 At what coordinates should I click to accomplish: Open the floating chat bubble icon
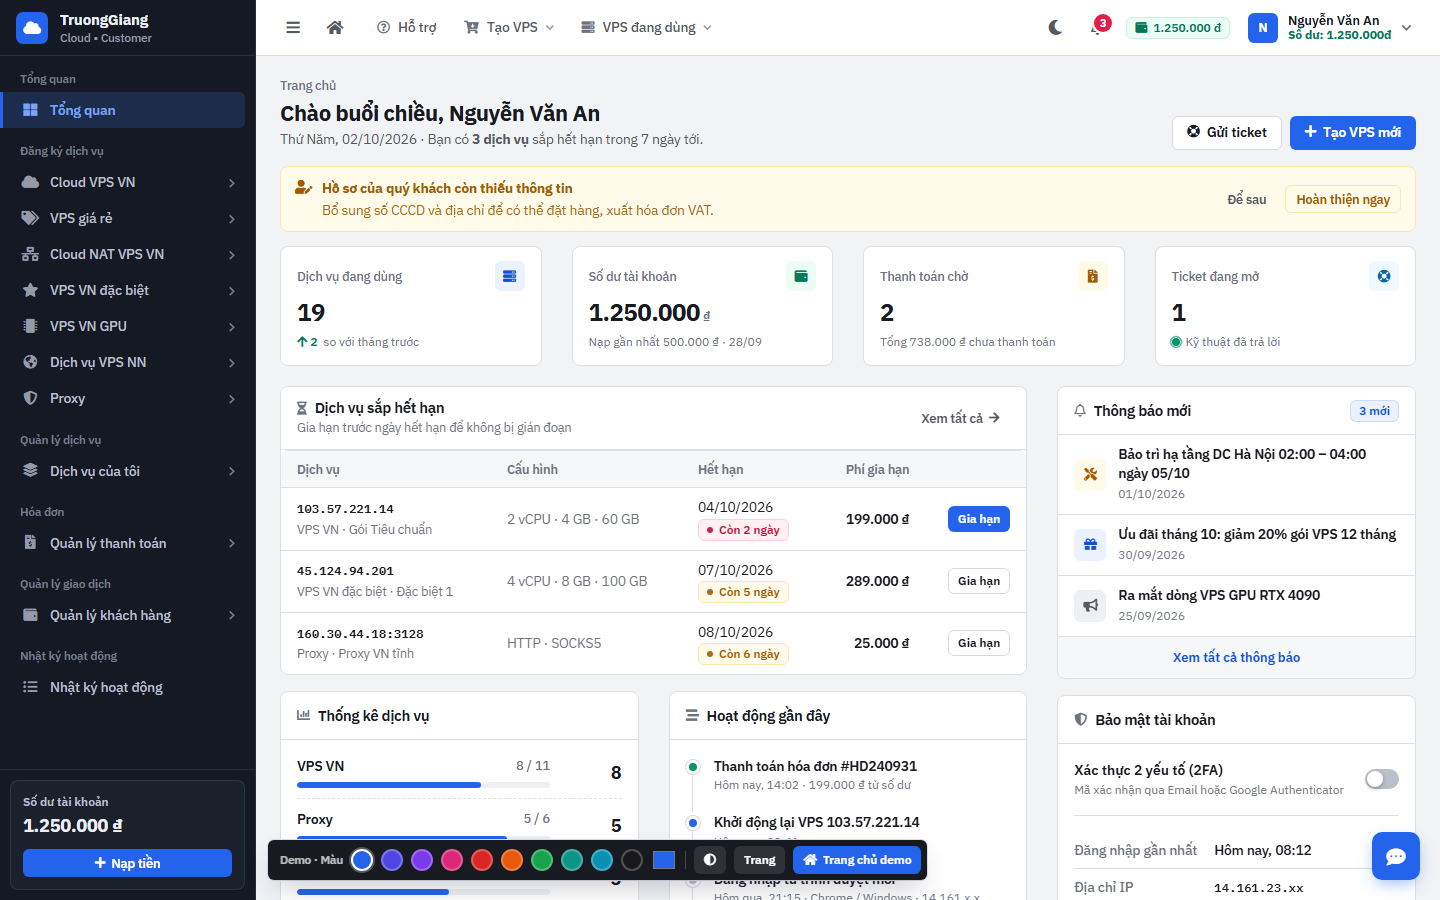click(1396, 856)
